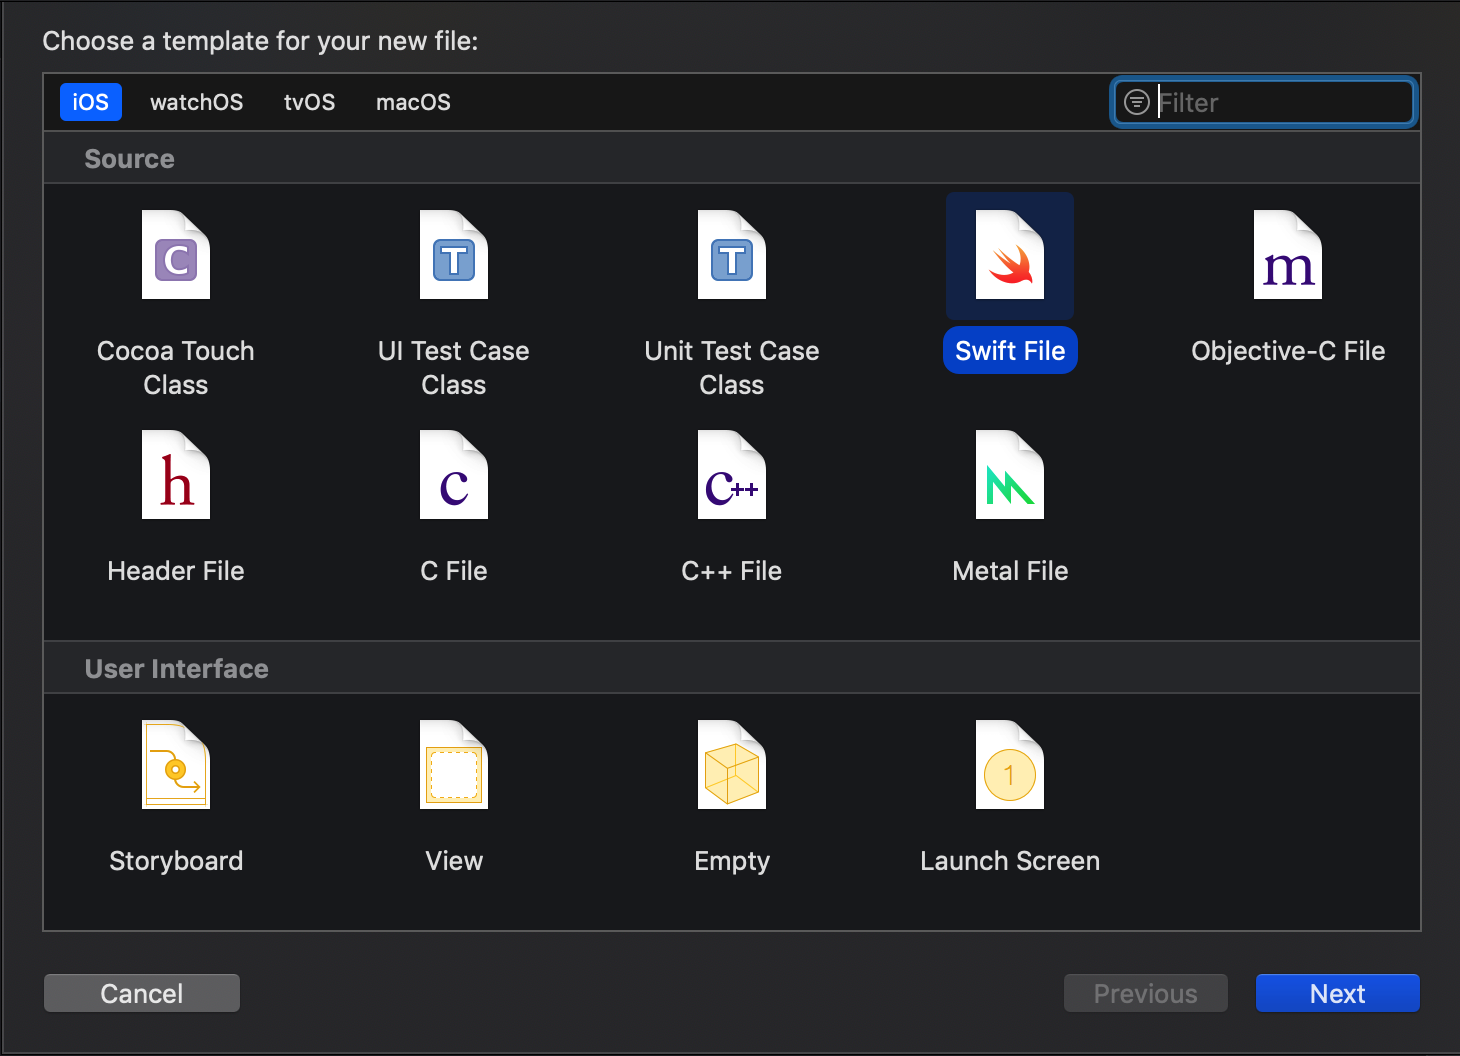
Task: Click the Header File label
Action: pyautogui.click(x=176, y=571)
